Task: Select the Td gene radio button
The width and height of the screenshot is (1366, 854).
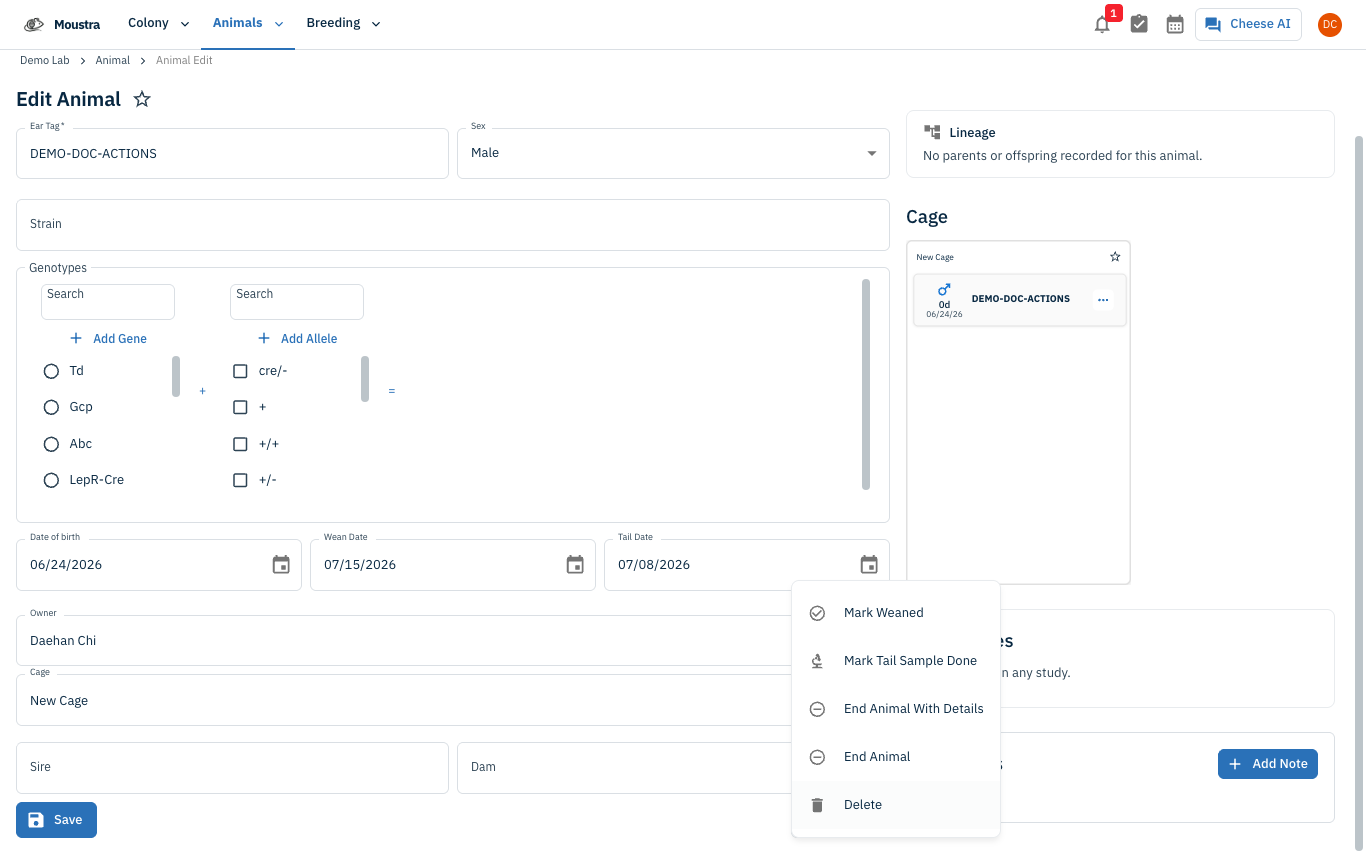Action: [51, 371]
